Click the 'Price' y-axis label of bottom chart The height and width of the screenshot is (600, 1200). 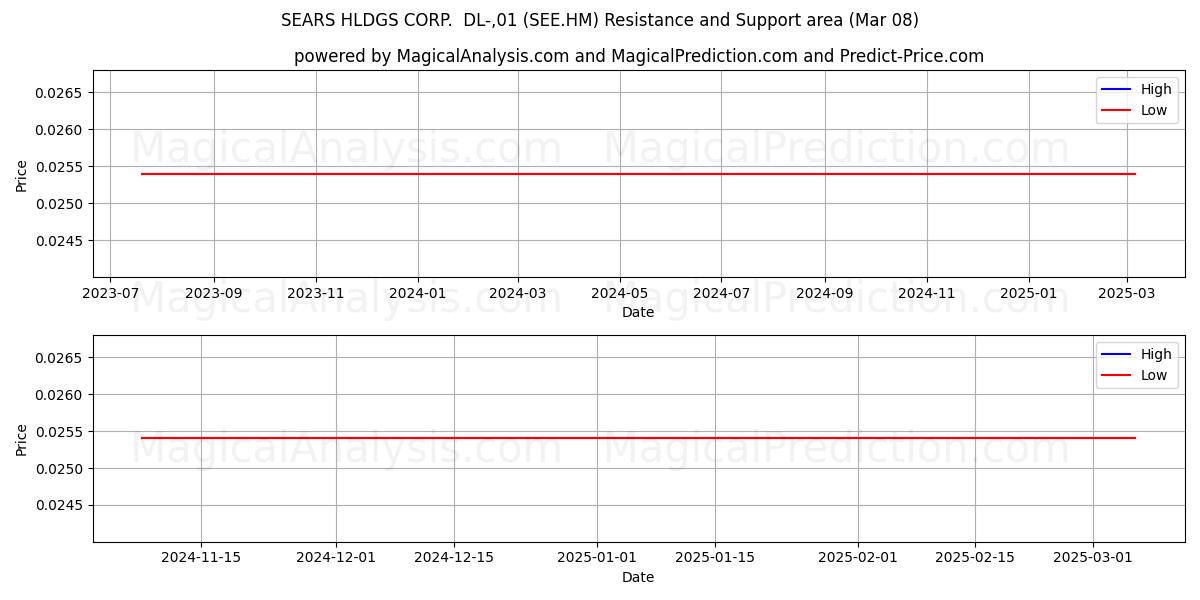(22, 439)
